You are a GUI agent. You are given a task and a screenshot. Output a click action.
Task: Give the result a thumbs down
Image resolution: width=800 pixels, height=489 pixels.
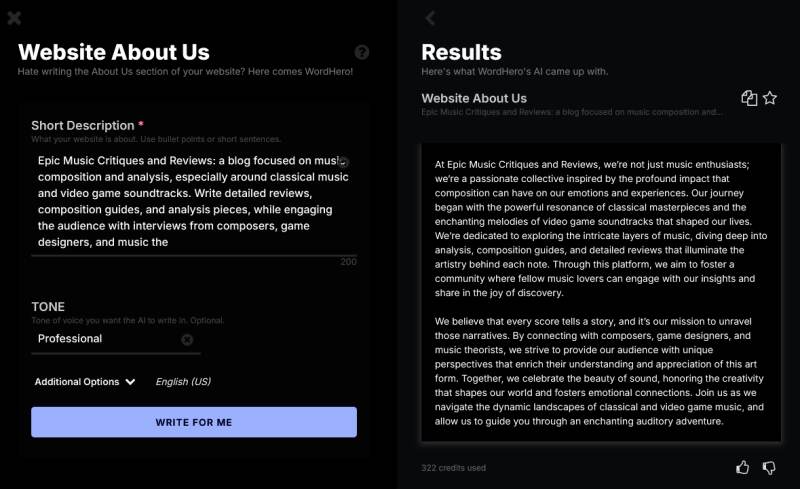coord(769,467)
